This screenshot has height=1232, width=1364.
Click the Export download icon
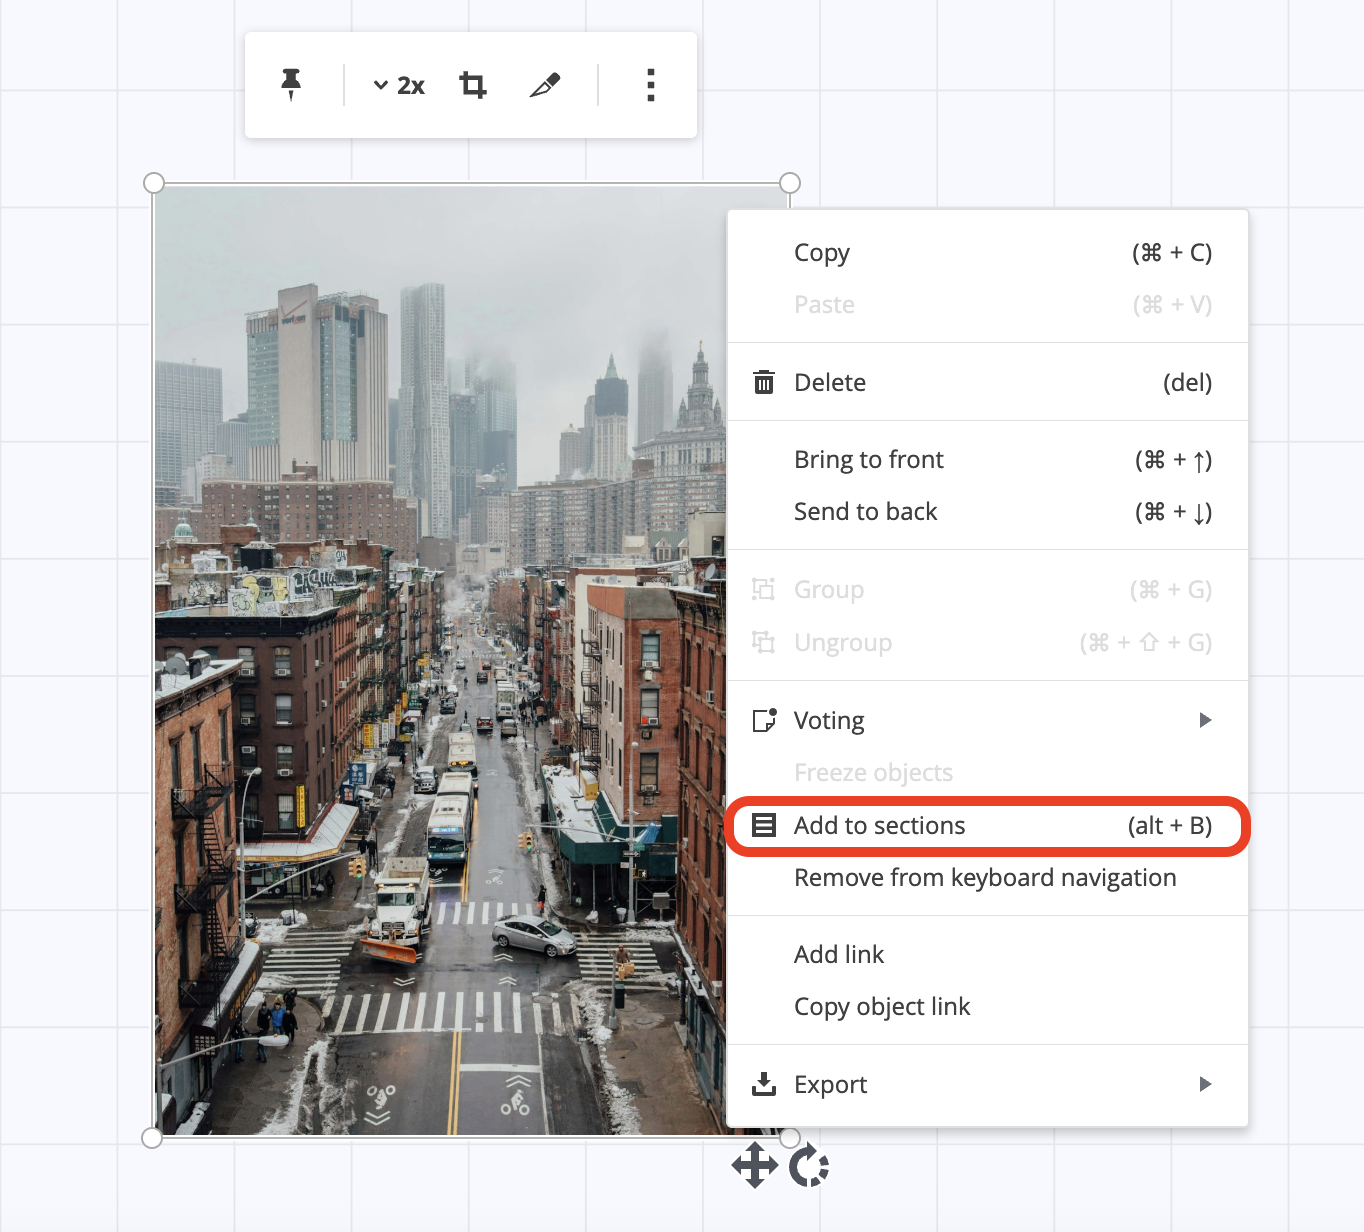764,1083
